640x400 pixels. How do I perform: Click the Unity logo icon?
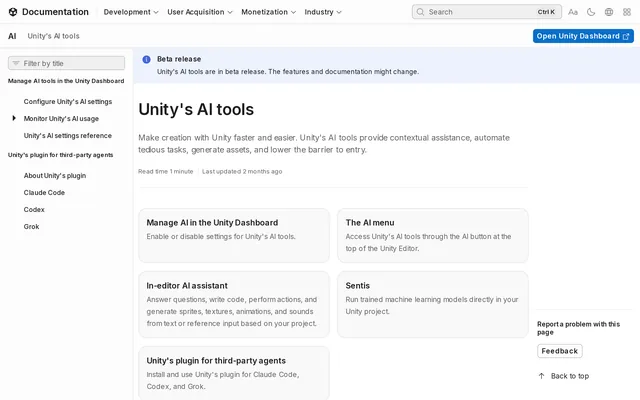point(13,12)
